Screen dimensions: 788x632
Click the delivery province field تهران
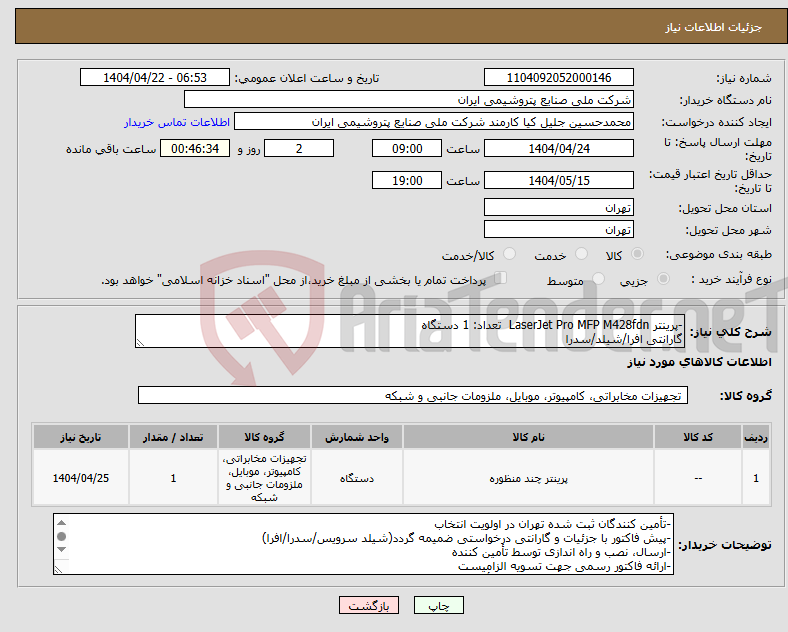pos(559,207)
